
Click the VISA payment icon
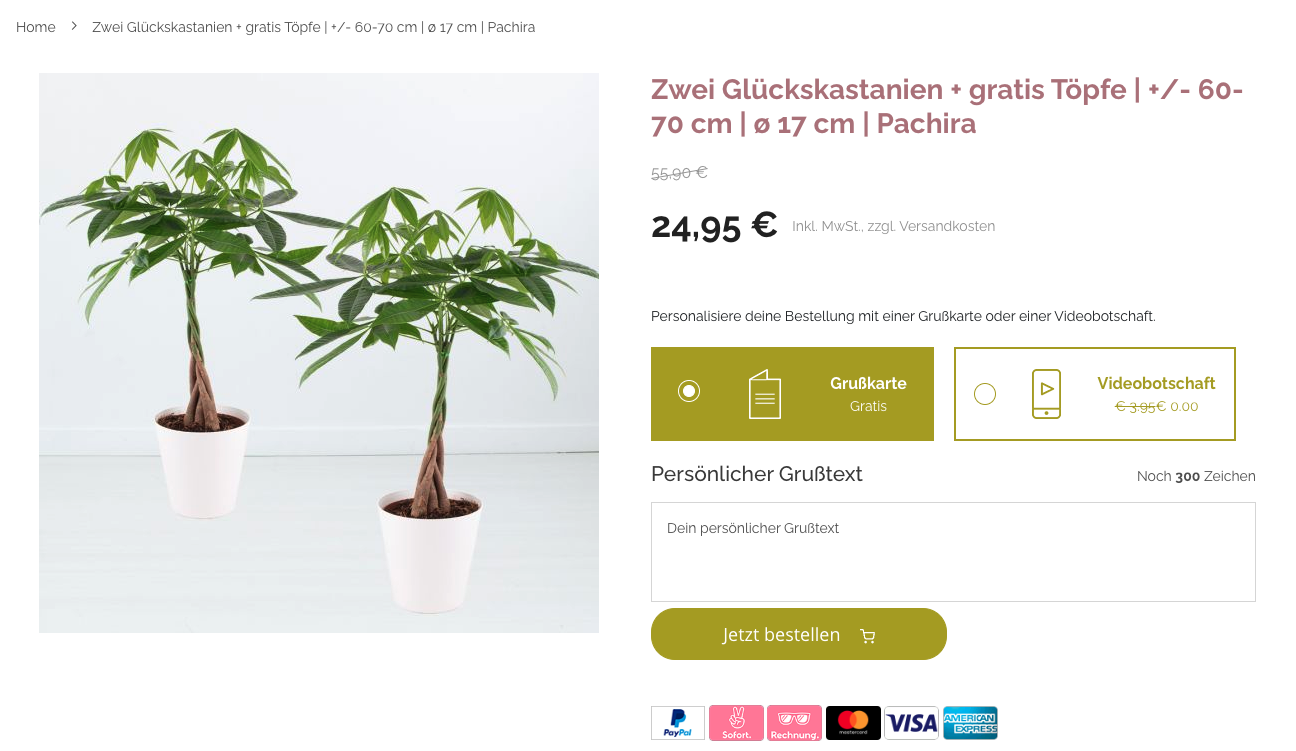click(912, 723)
